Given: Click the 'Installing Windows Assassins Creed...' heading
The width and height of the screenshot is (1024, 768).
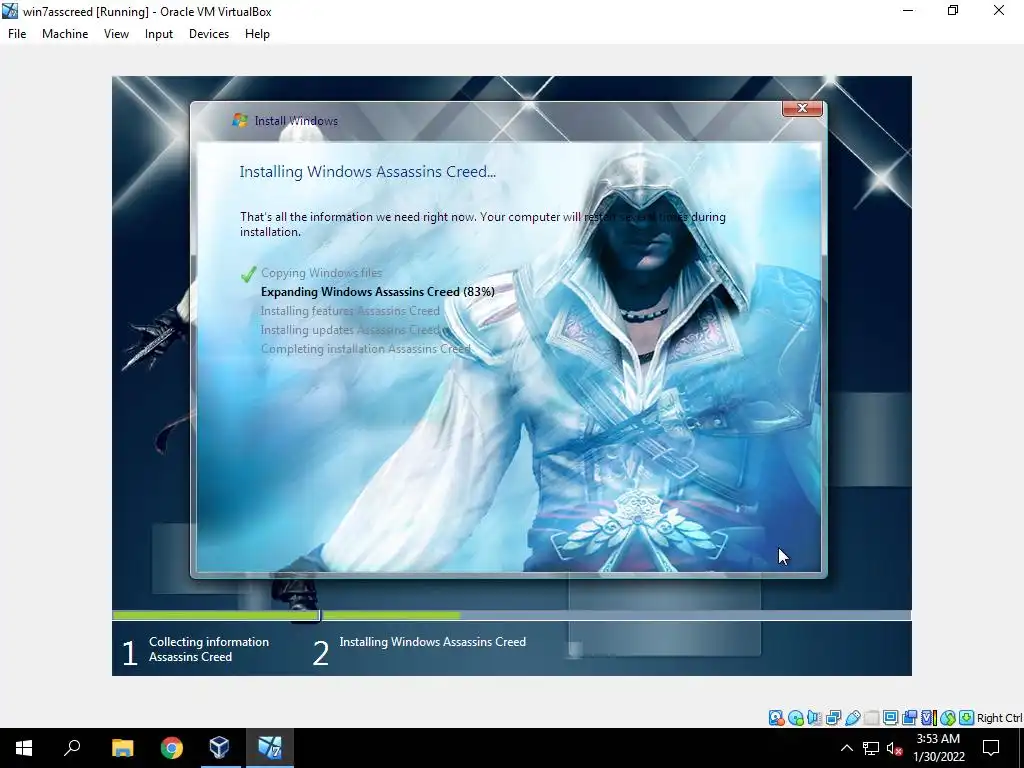Looking at the screenshot, I should [x=368, y=172].
